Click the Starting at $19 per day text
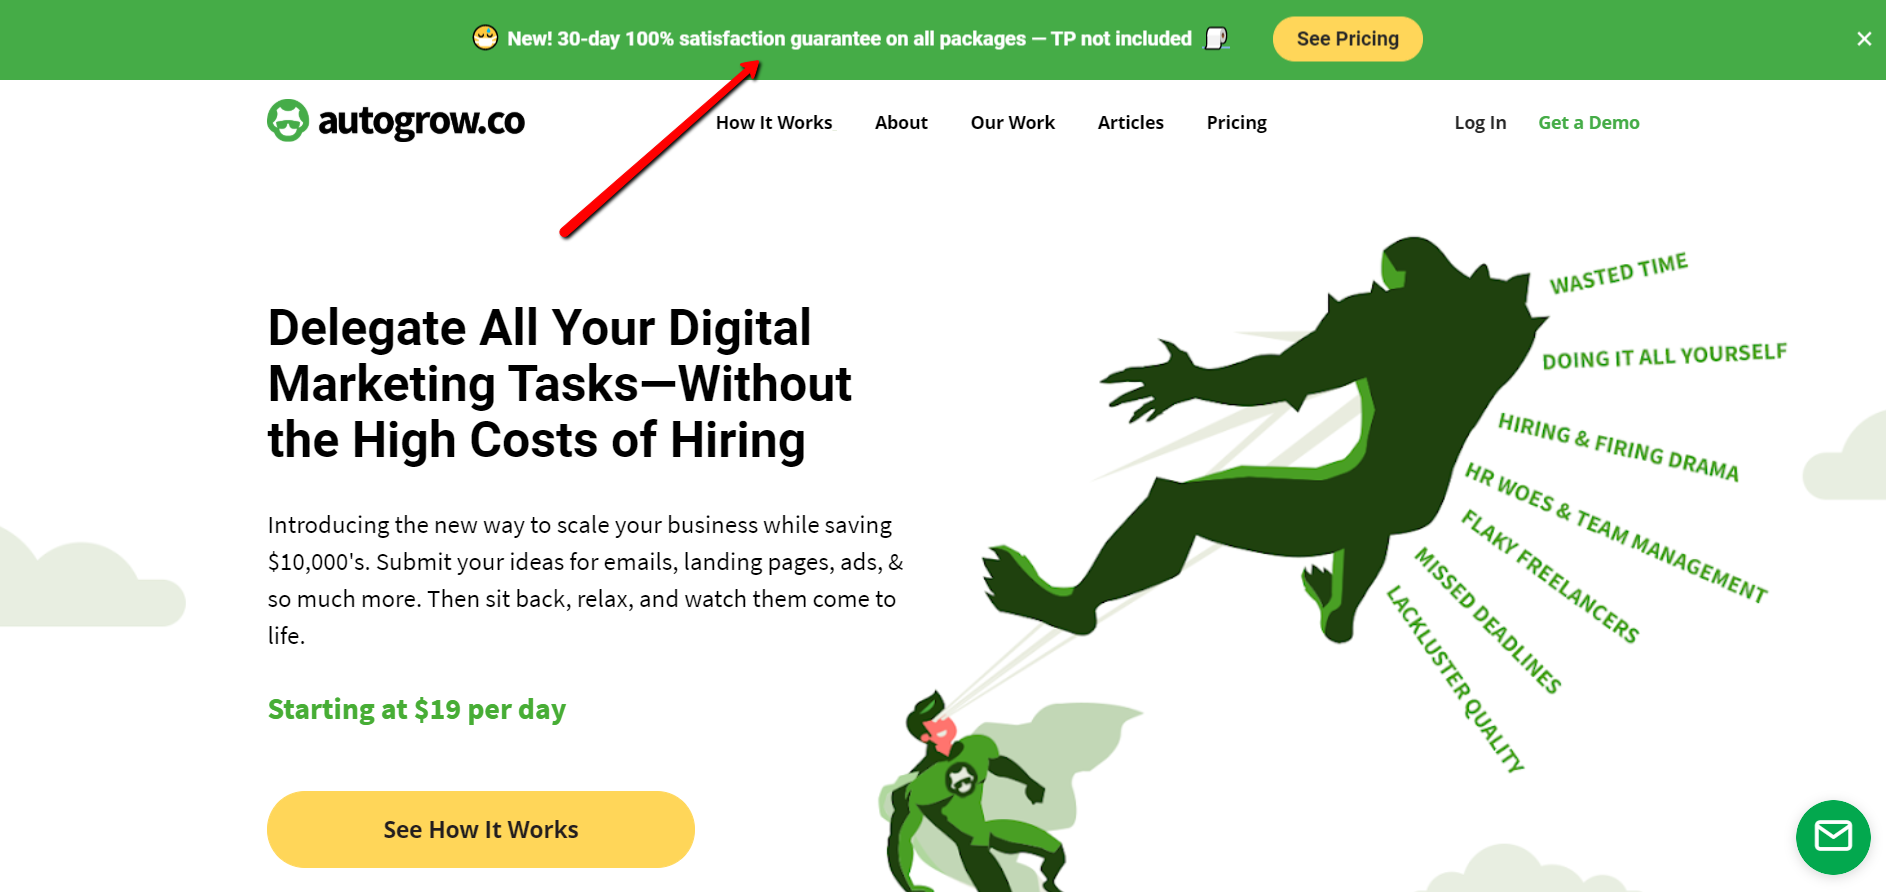Image resolution: width=1886 pixels, height=892 pixels. point(417,709)
